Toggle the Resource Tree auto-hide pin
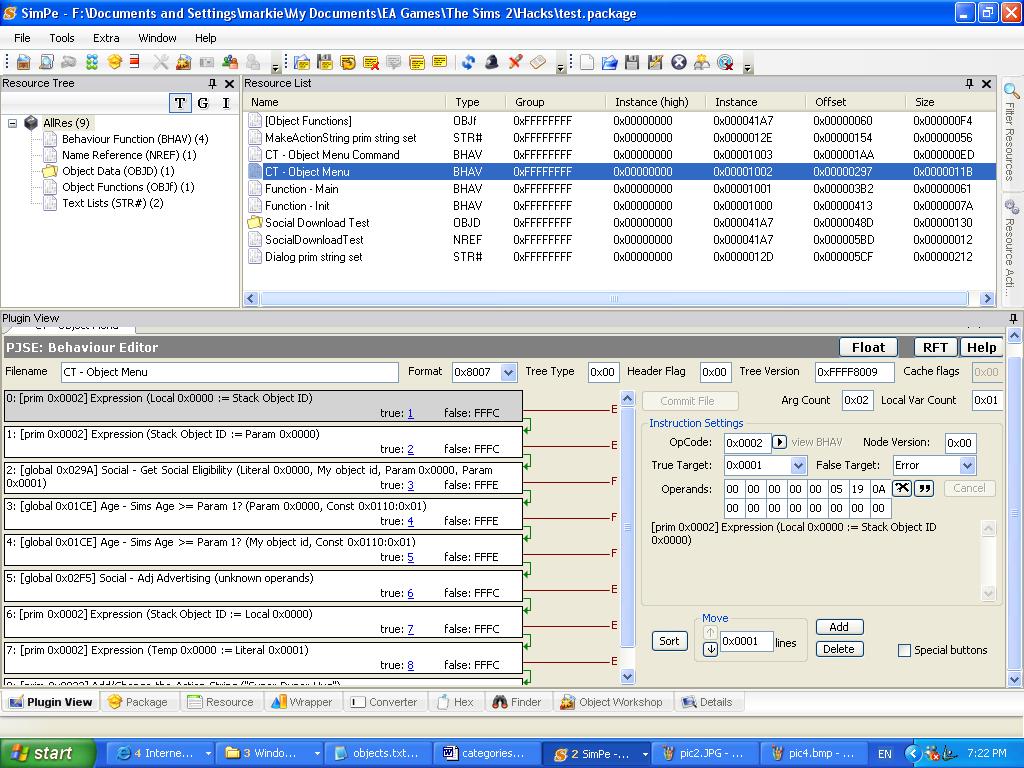 coord(214,84)
